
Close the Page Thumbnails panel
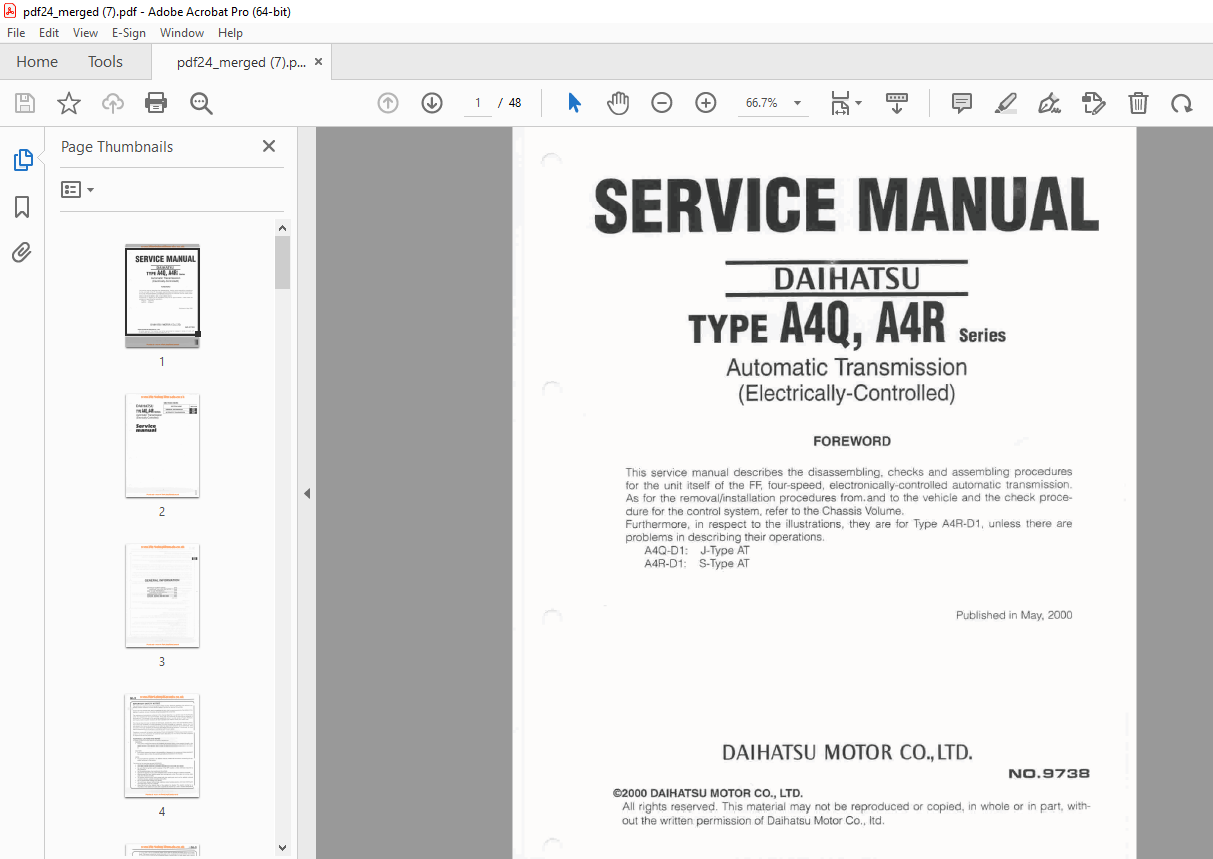tap(269, 146)
